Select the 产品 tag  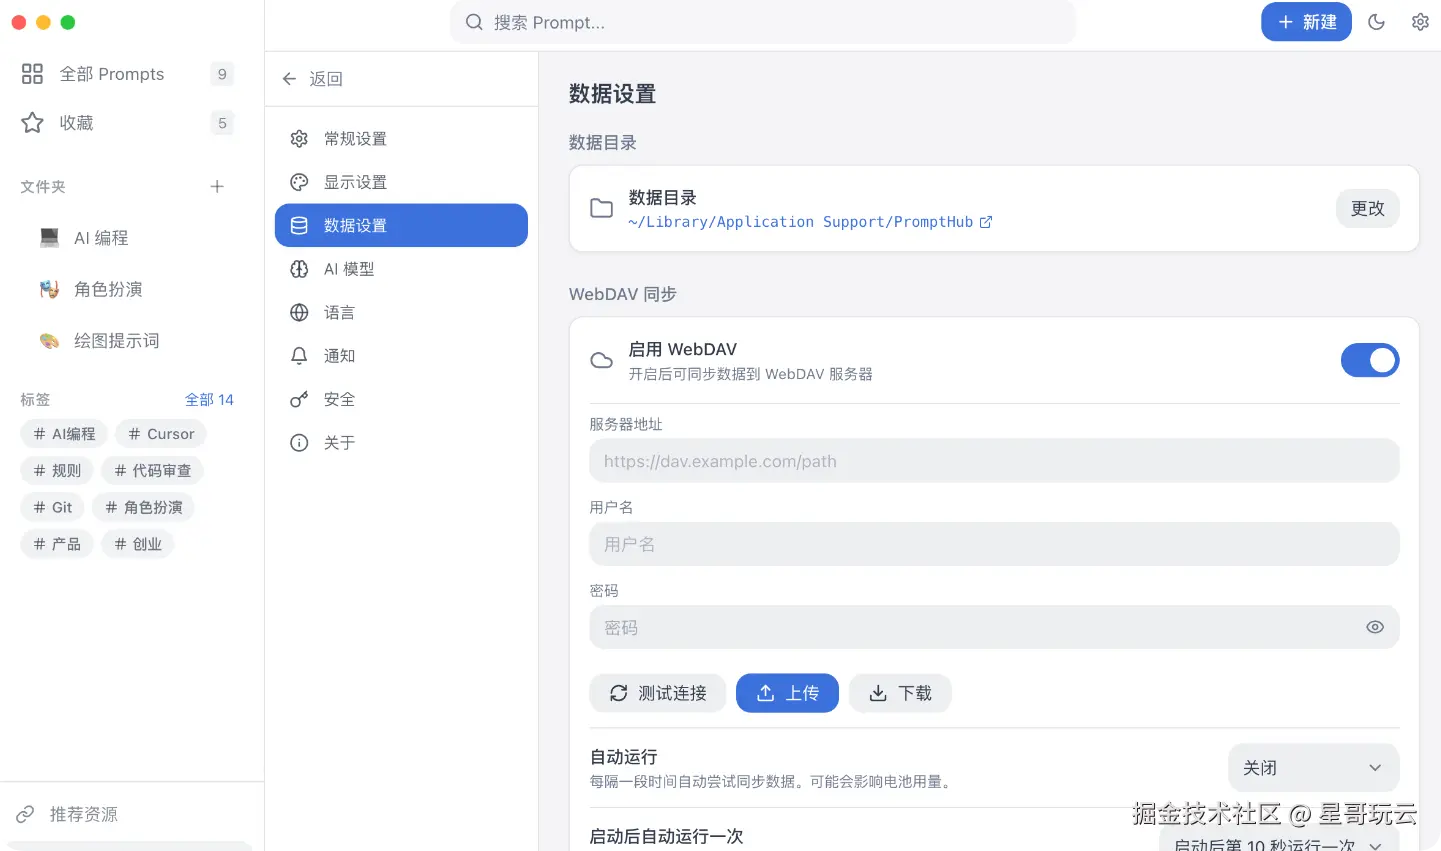(x=57, y=544)
